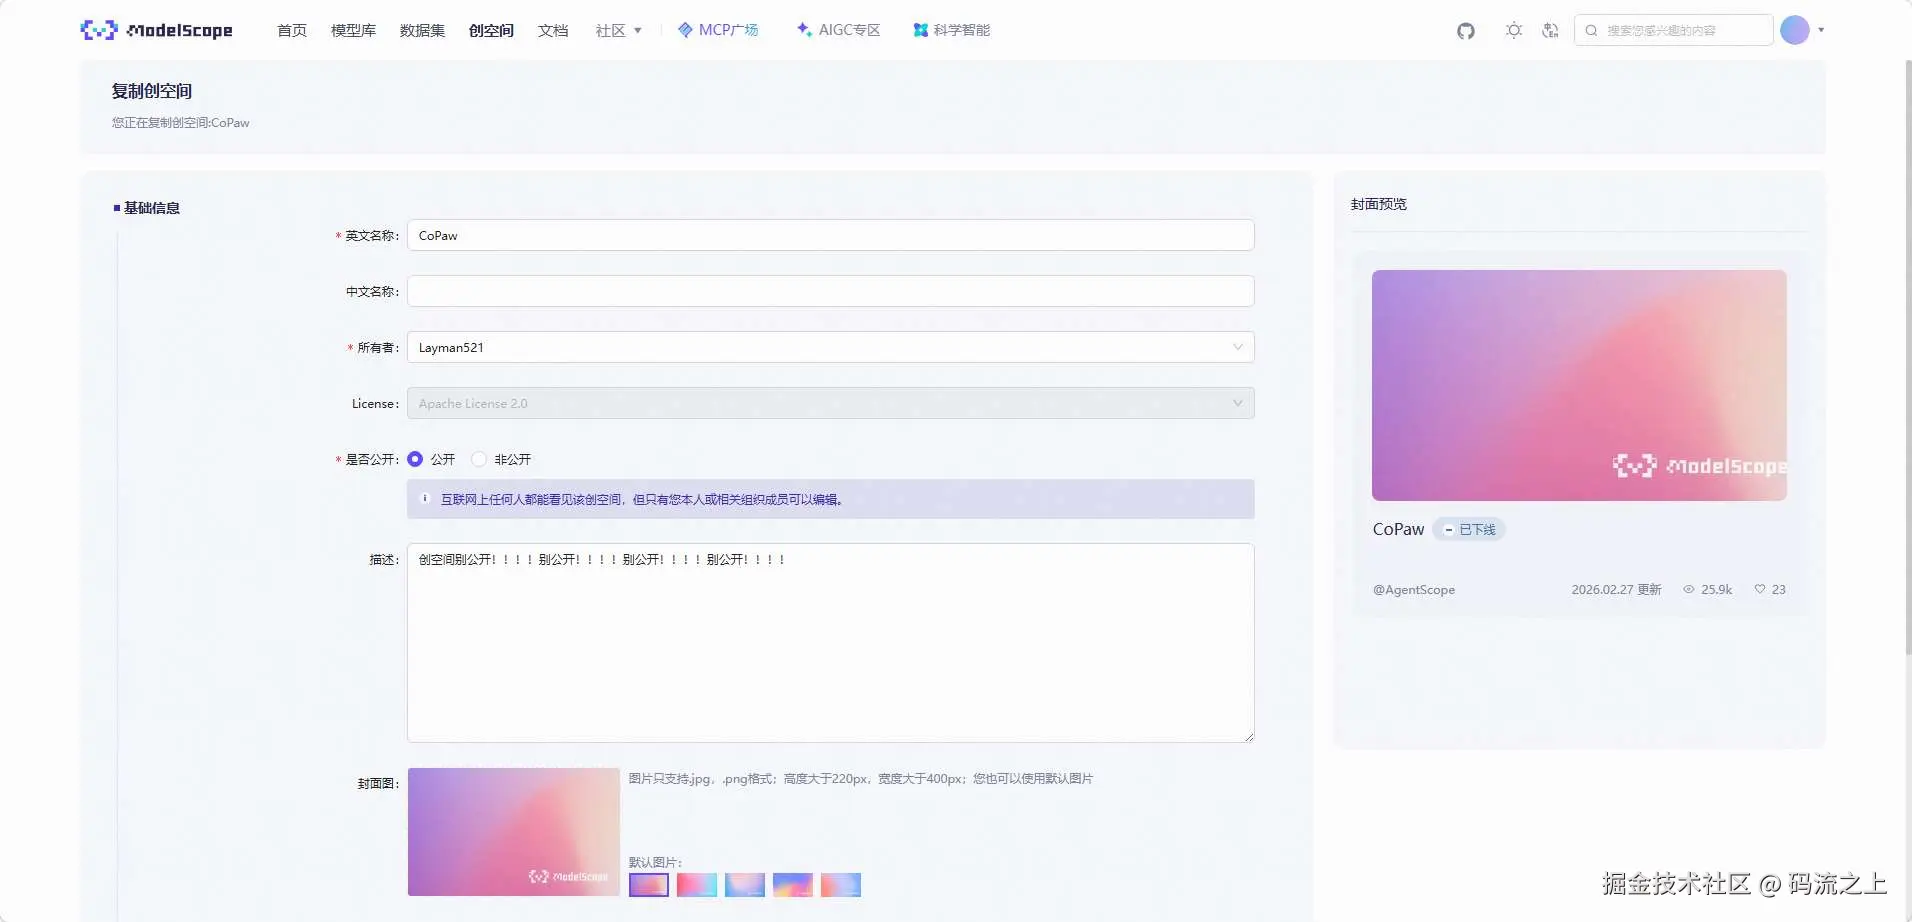Screen dimensions: 1912x922
Task: Click the 25.9k view count
Action: click(1717, 590)
